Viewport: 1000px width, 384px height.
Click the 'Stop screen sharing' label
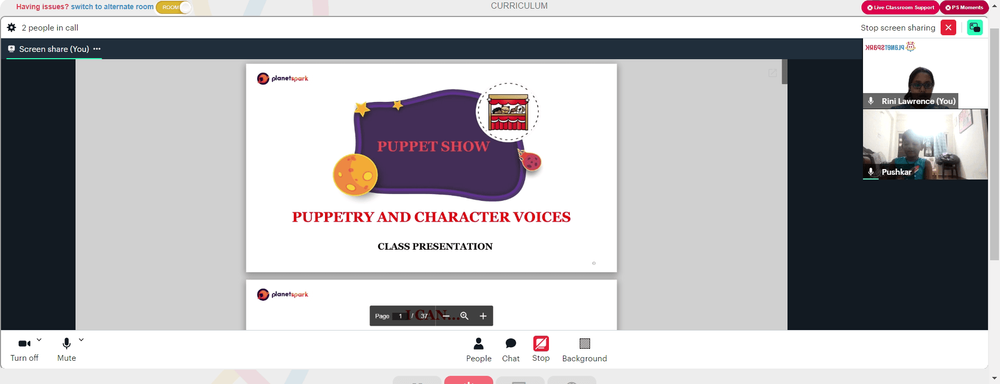coord(897,28)
